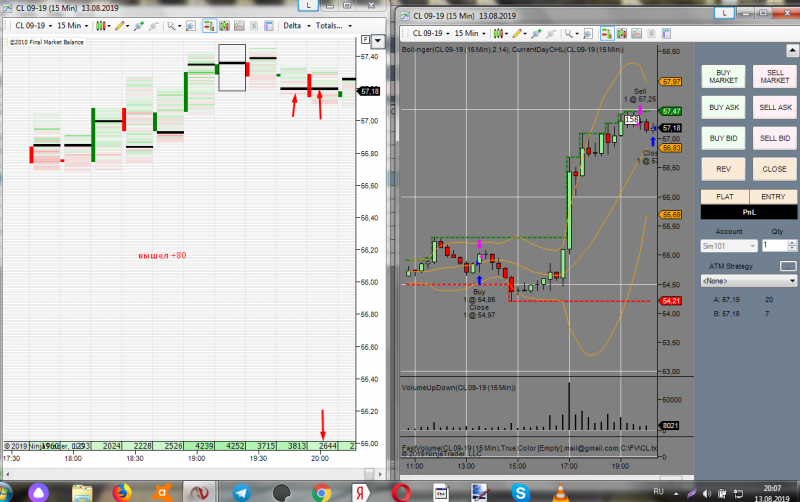
Task: Click the scroll up arrow in Chart Trader panel
Action: [792, 51]
